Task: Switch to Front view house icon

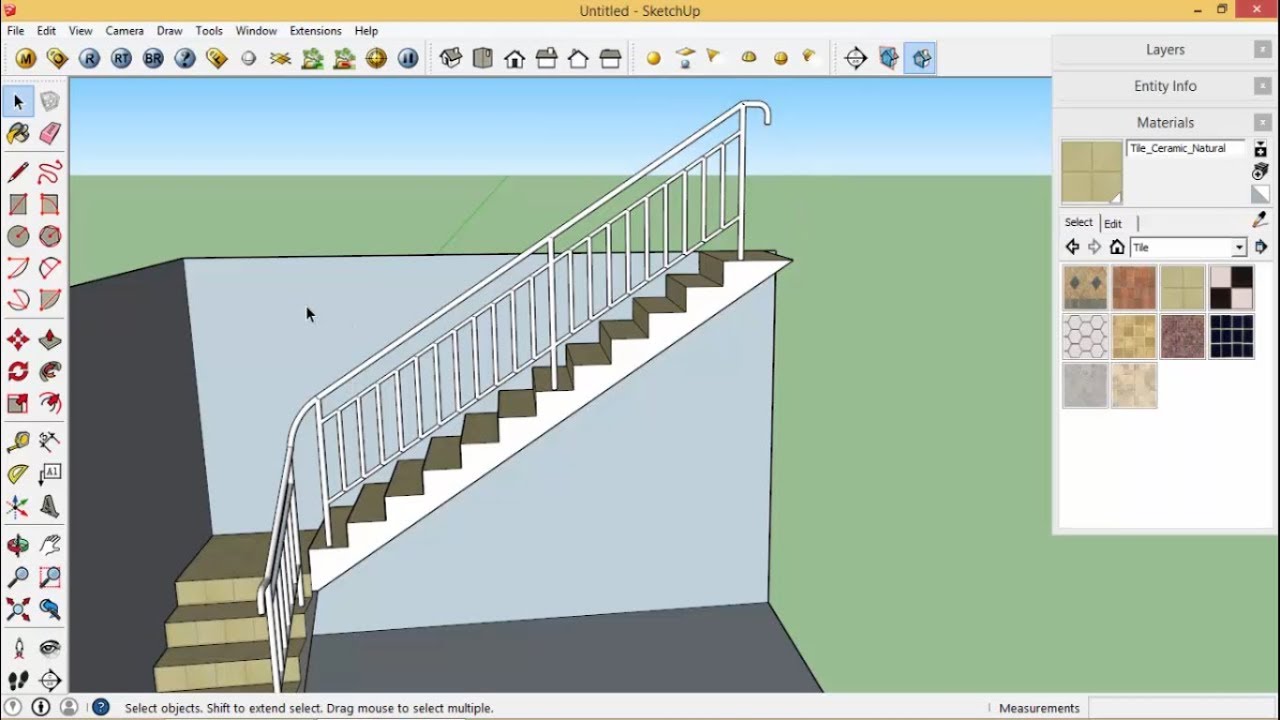Action: (515, 59)
